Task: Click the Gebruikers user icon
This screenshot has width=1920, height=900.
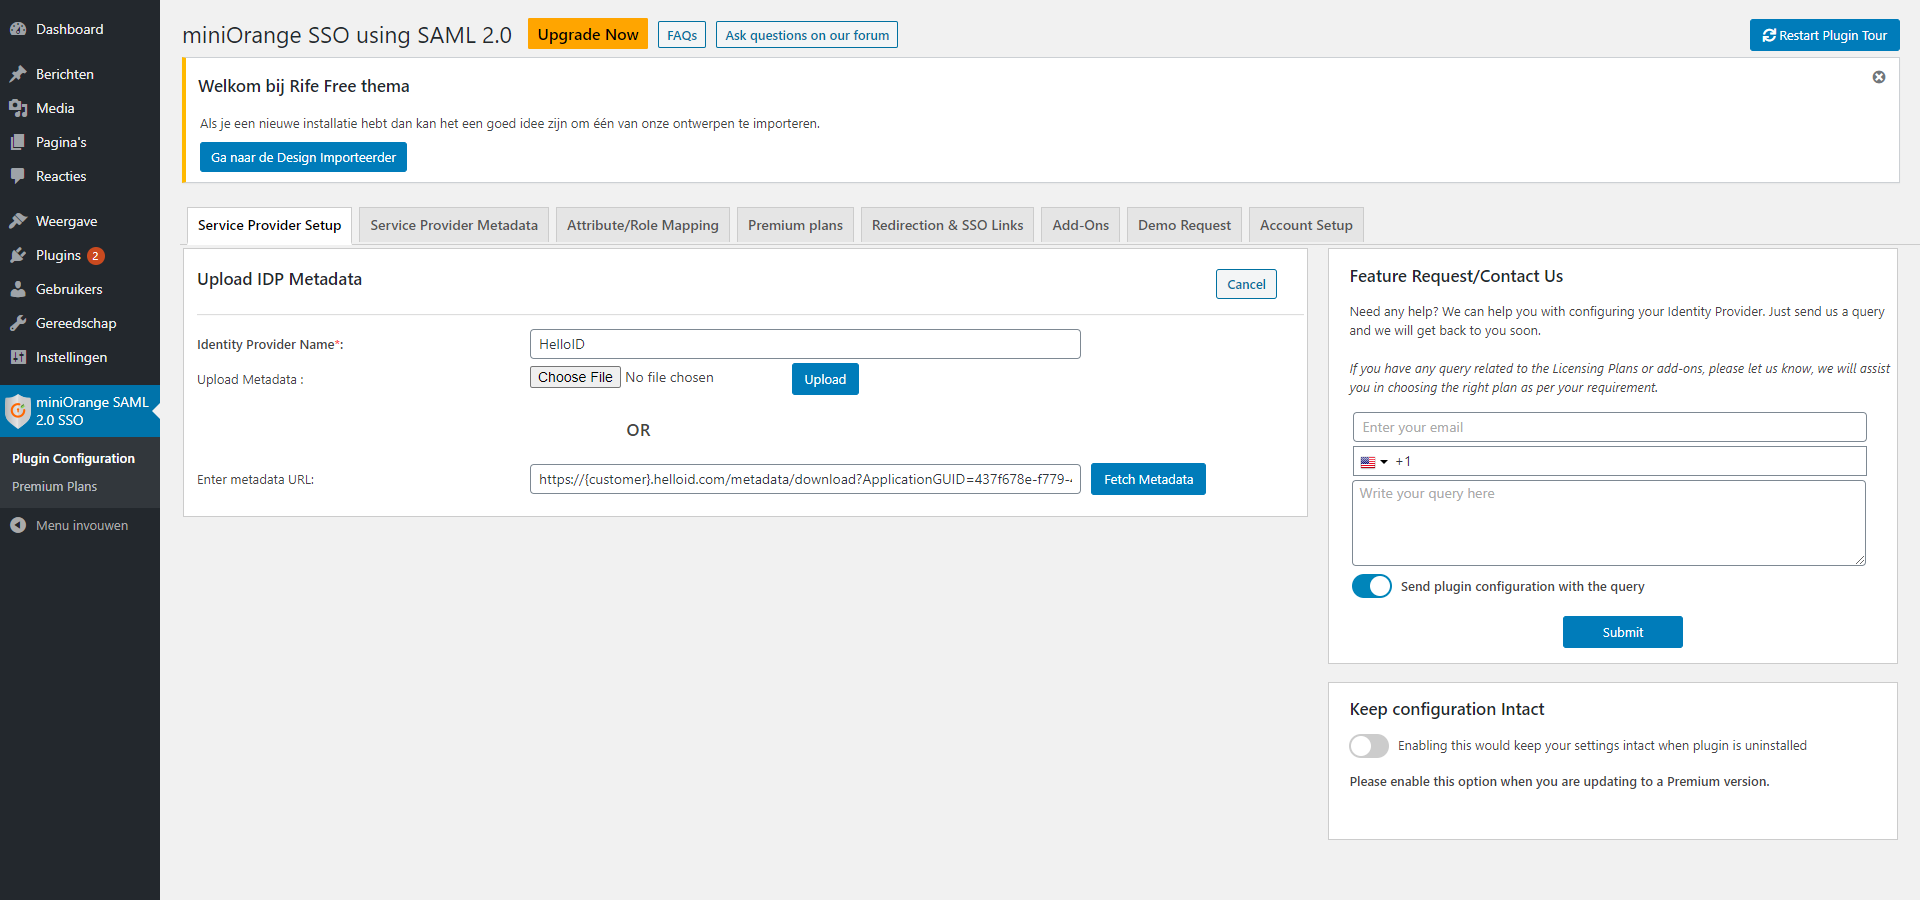Action: (18, 289)
